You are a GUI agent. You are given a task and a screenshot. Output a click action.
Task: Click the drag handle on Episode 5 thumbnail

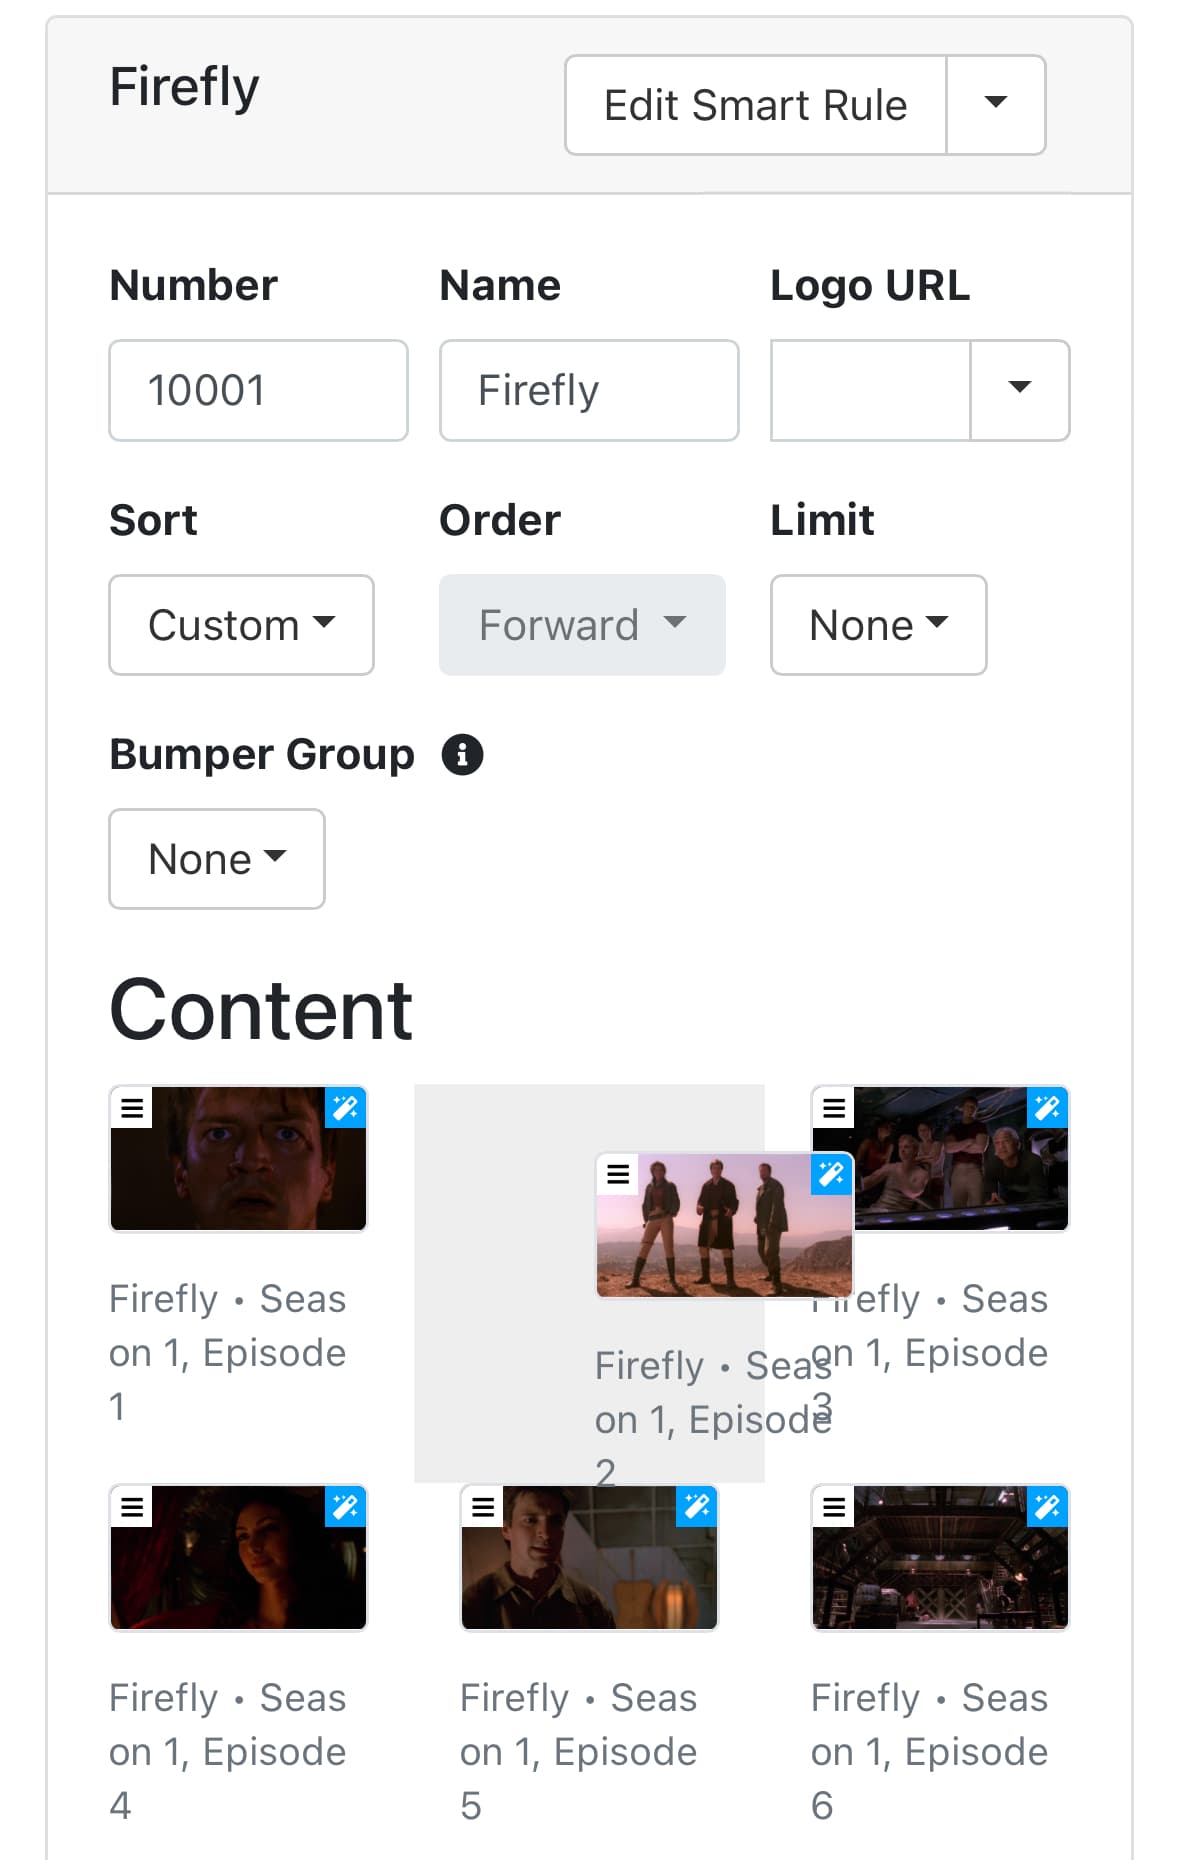(483, 1507)
